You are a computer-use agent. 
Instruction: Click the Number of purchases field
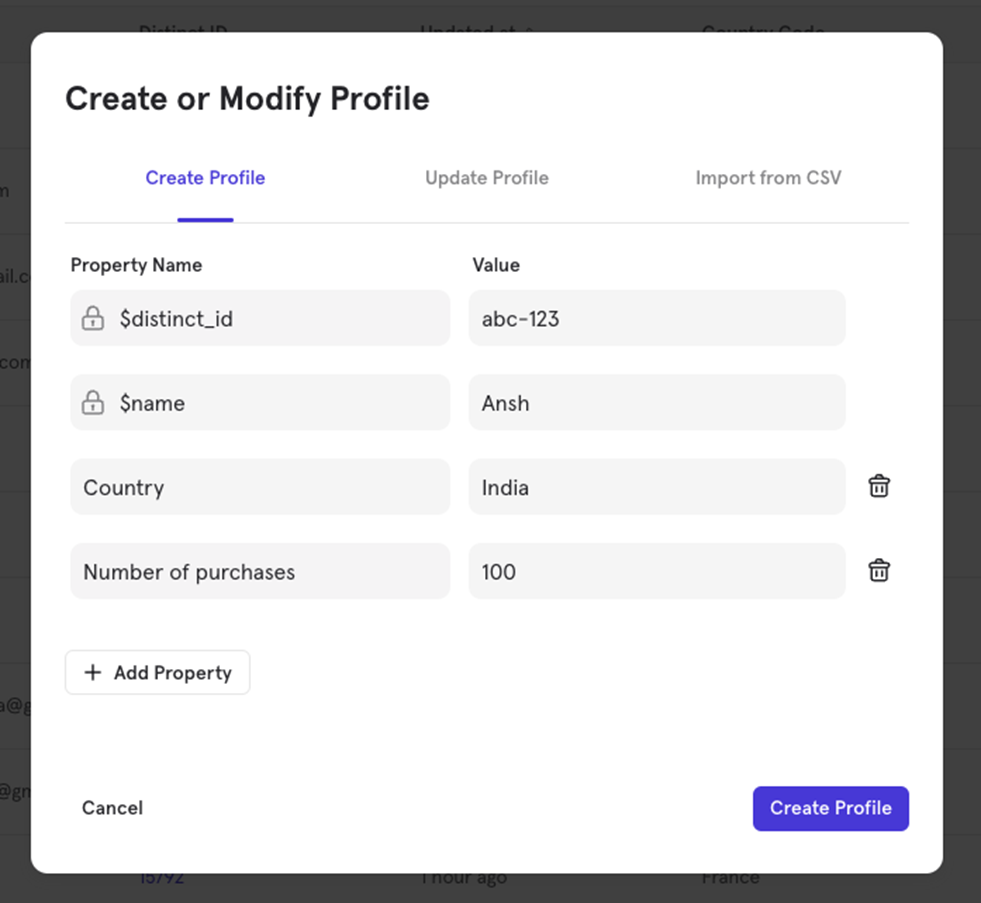259,571
